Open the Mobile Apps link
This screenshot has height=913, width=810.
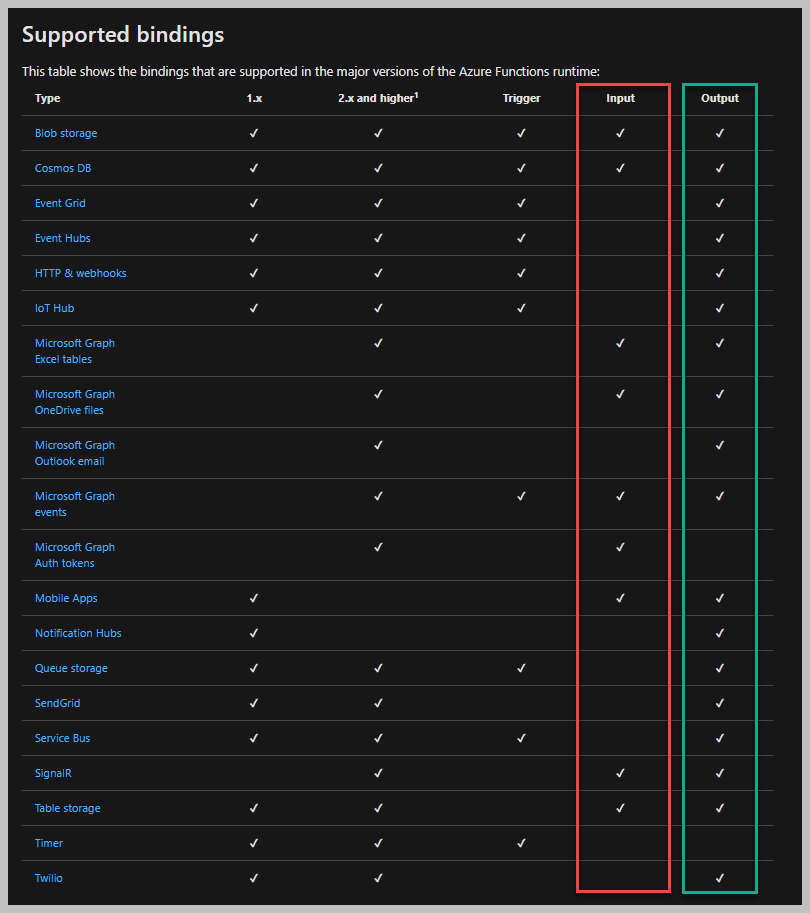pos(66,599)
